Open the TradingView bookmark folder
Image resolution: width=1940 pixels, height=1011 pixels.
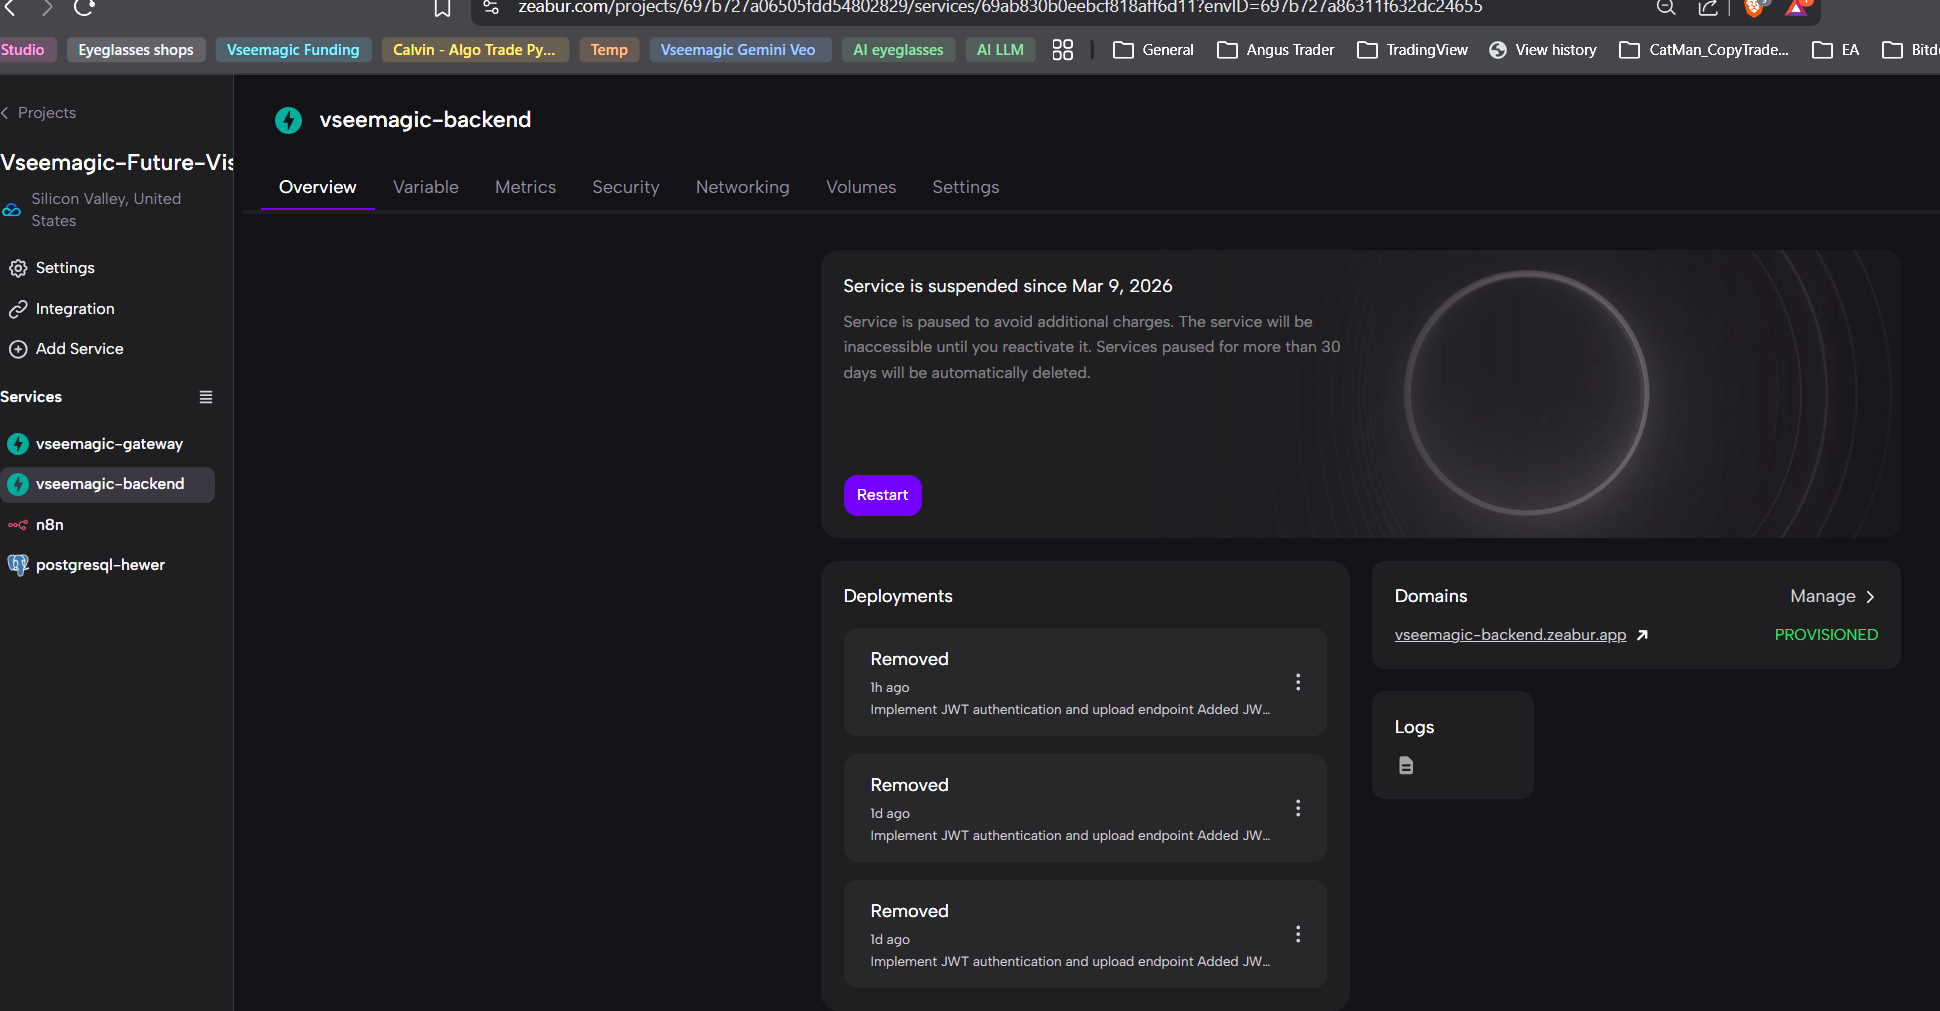pos(1413,50)
